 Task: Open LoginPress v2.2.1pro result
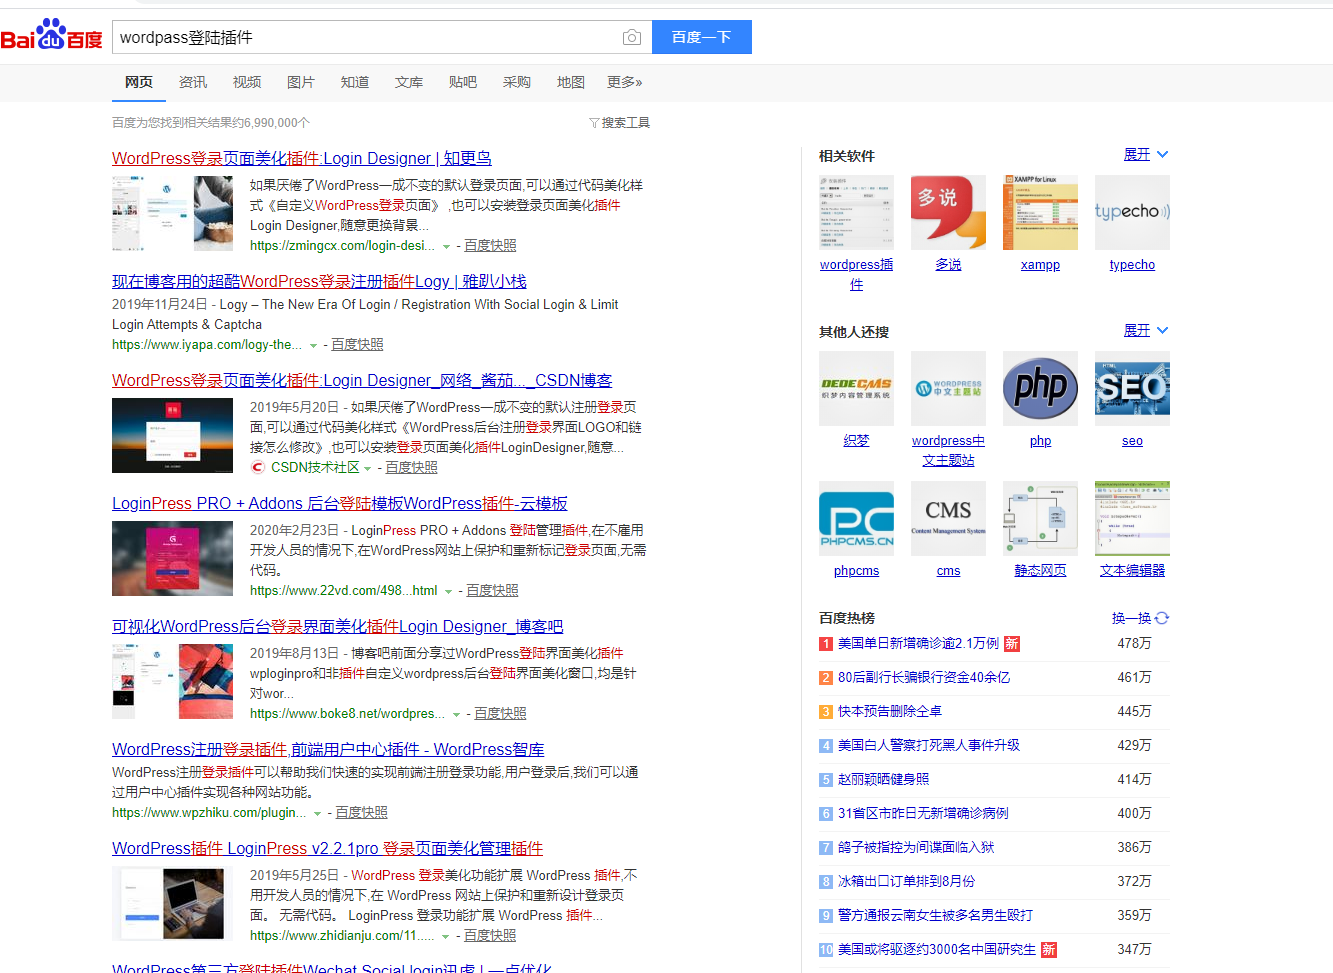tap(327, 848)
